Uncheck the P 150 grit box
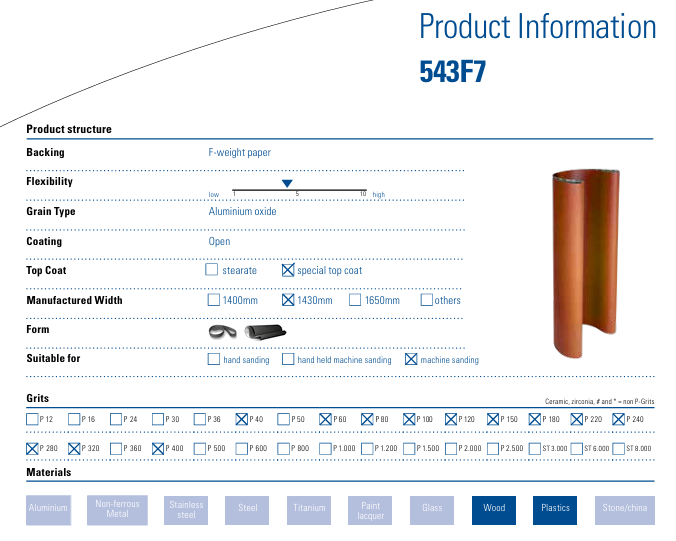Image resolution: width=676 pixels, height=541 pixels. click(x=493, y=419)
